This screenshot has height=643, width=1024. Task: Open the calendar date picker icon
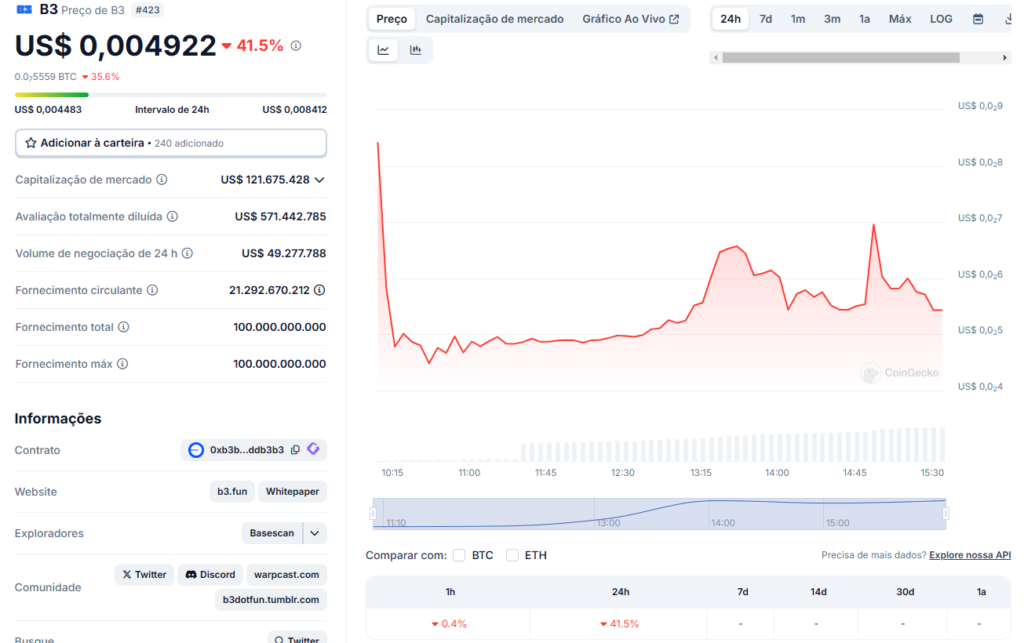point(978,19)
